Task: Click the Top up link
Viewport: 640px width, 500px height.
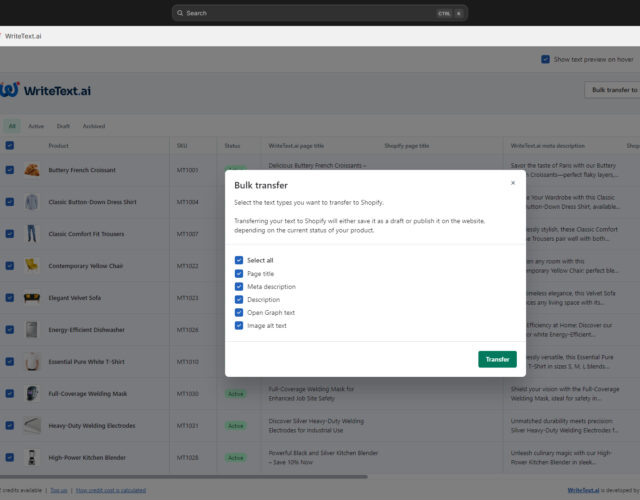Action: point(59,491)
